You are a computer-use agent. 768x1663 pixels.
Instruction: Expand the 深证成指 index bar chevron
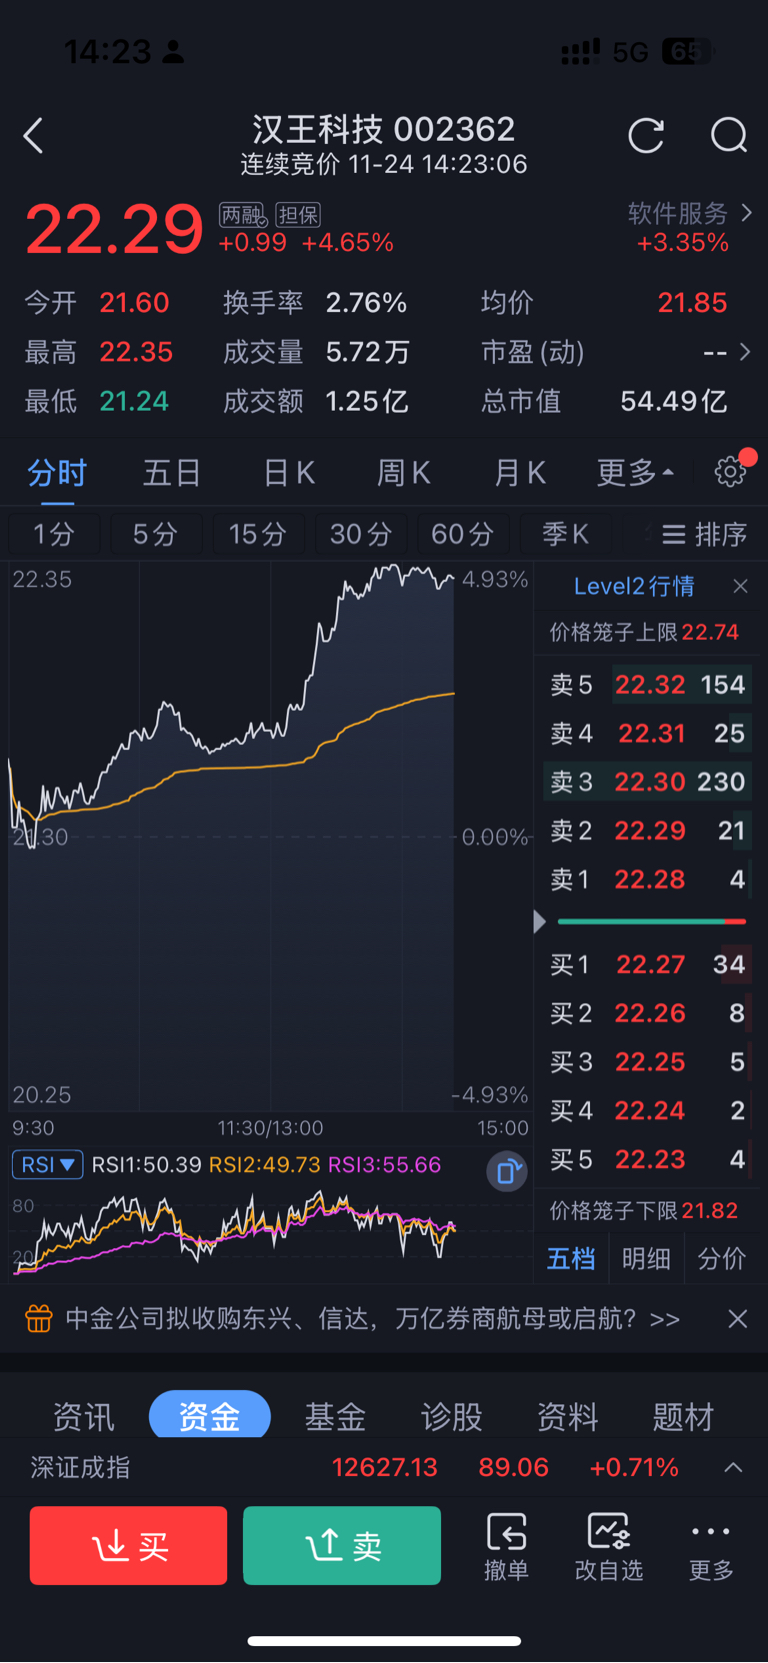tap(733, 1467)
